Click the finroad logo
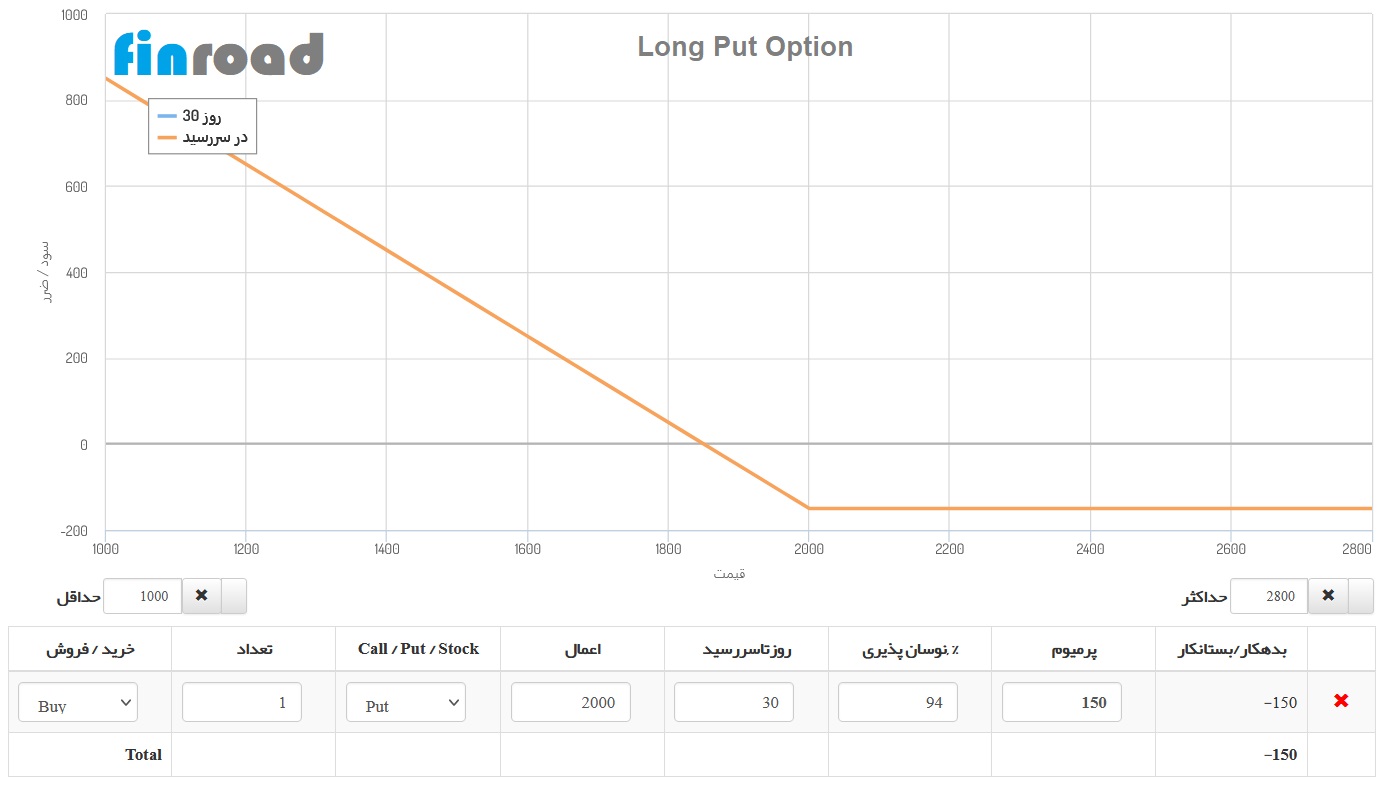The width and height of the screenshot is (1380, 790). pyautogui.click(x=218, y=53)
